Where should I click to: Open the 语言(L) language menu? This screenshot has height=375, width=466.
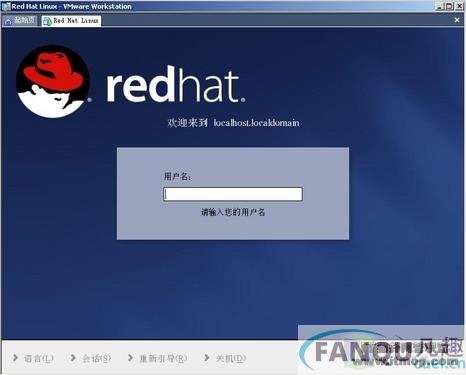click(x=33, y=358)
